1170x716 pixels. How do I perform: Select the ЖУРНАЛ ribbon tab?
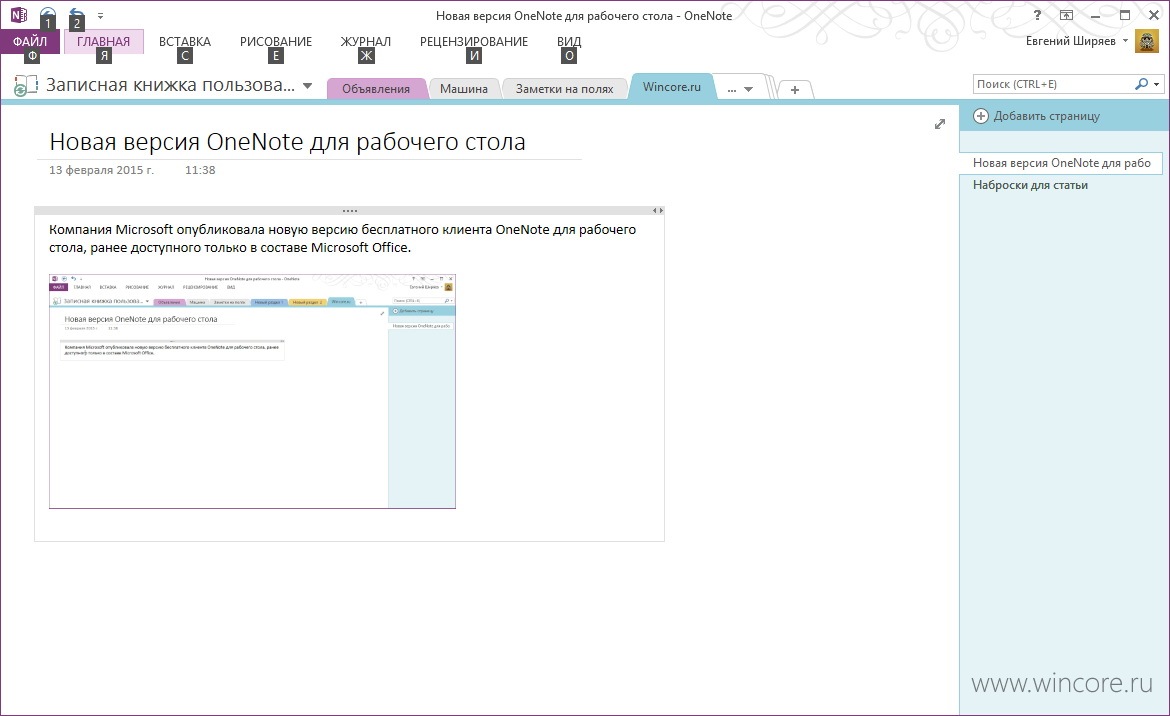tap(366, 42)
